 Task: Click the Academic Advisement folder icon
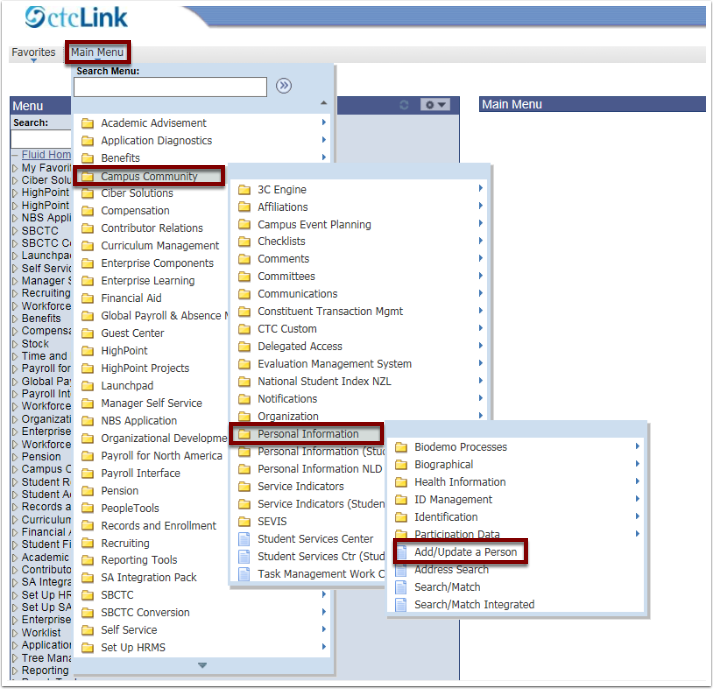87,123
